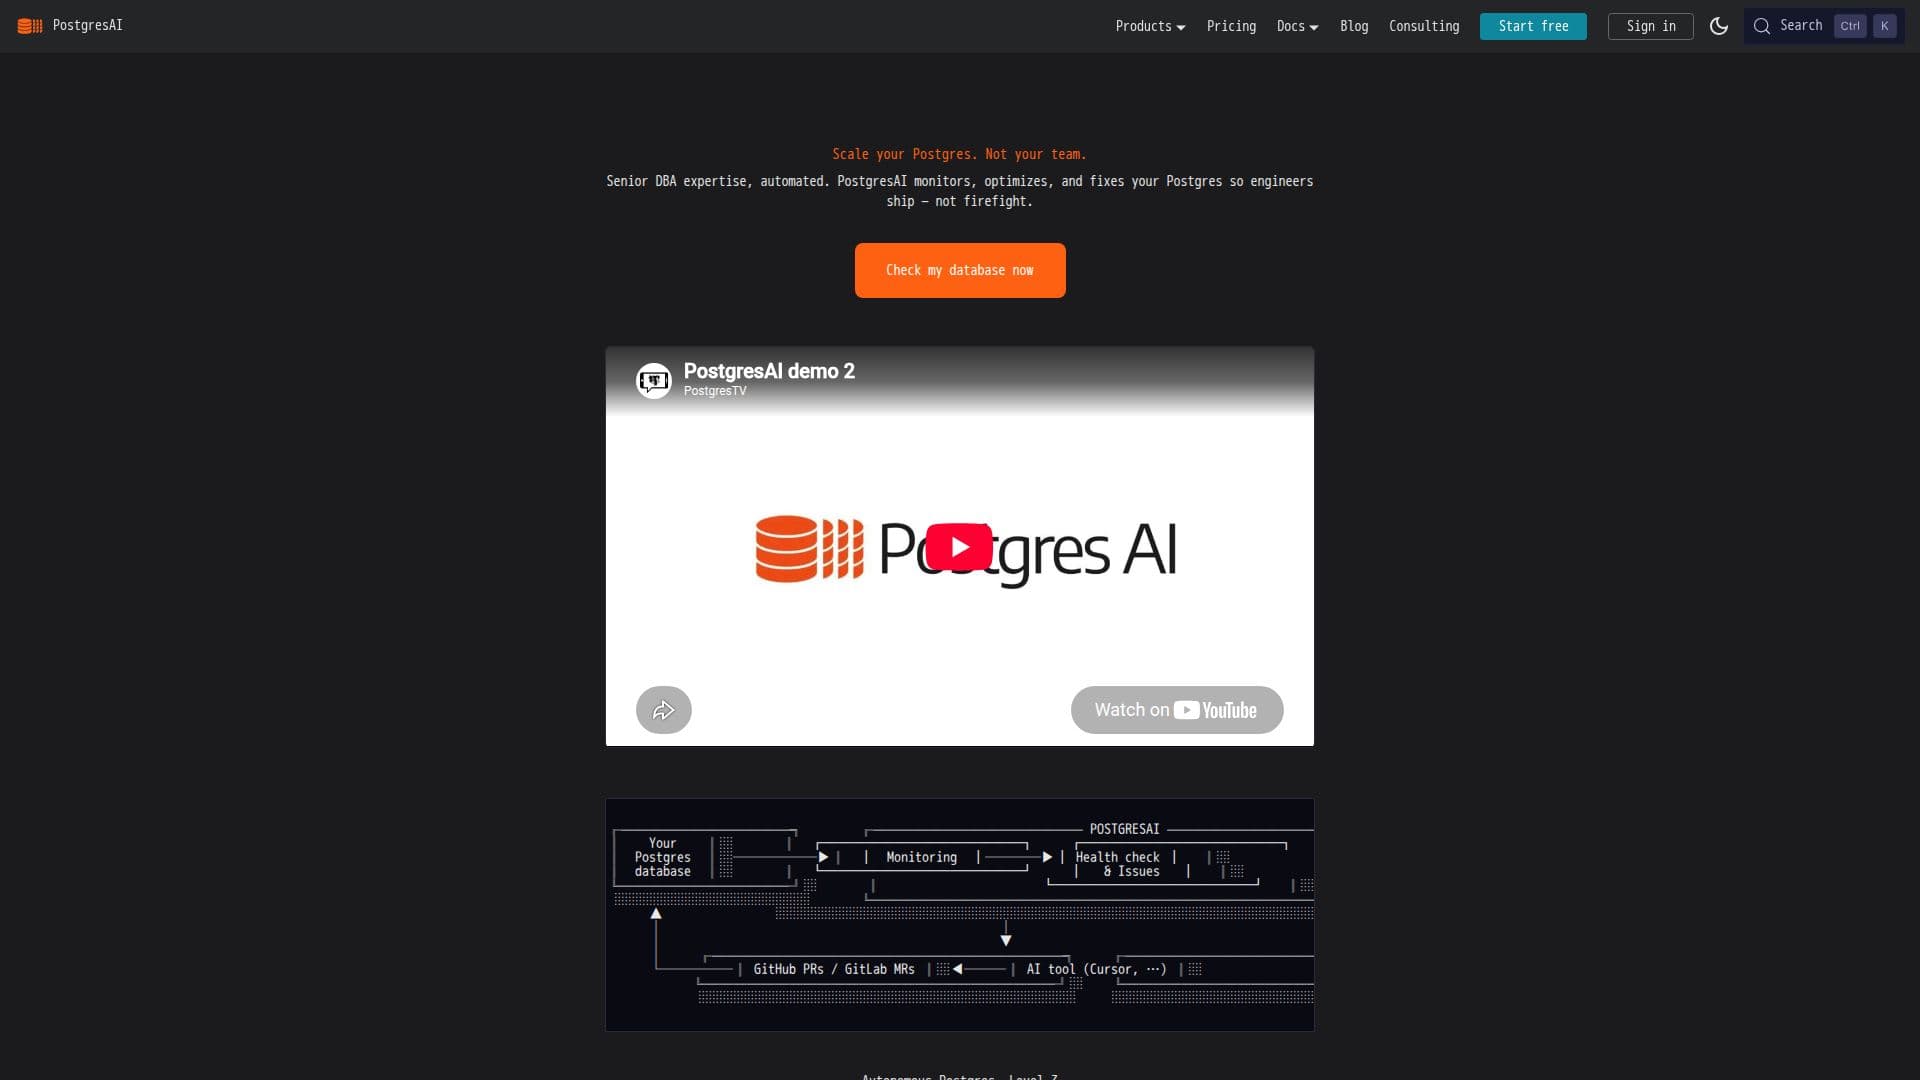The image size is (1920, 1080).
Task: Expand the Docs dropdown menu
Action: [1297, 26]
